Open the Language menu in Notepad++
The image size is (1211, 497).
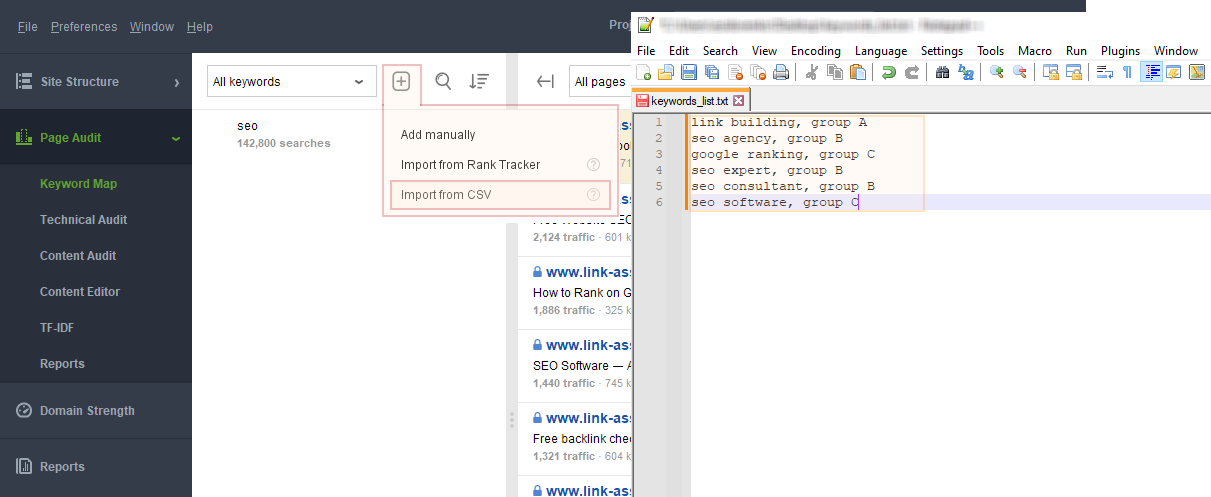[881, 51]
